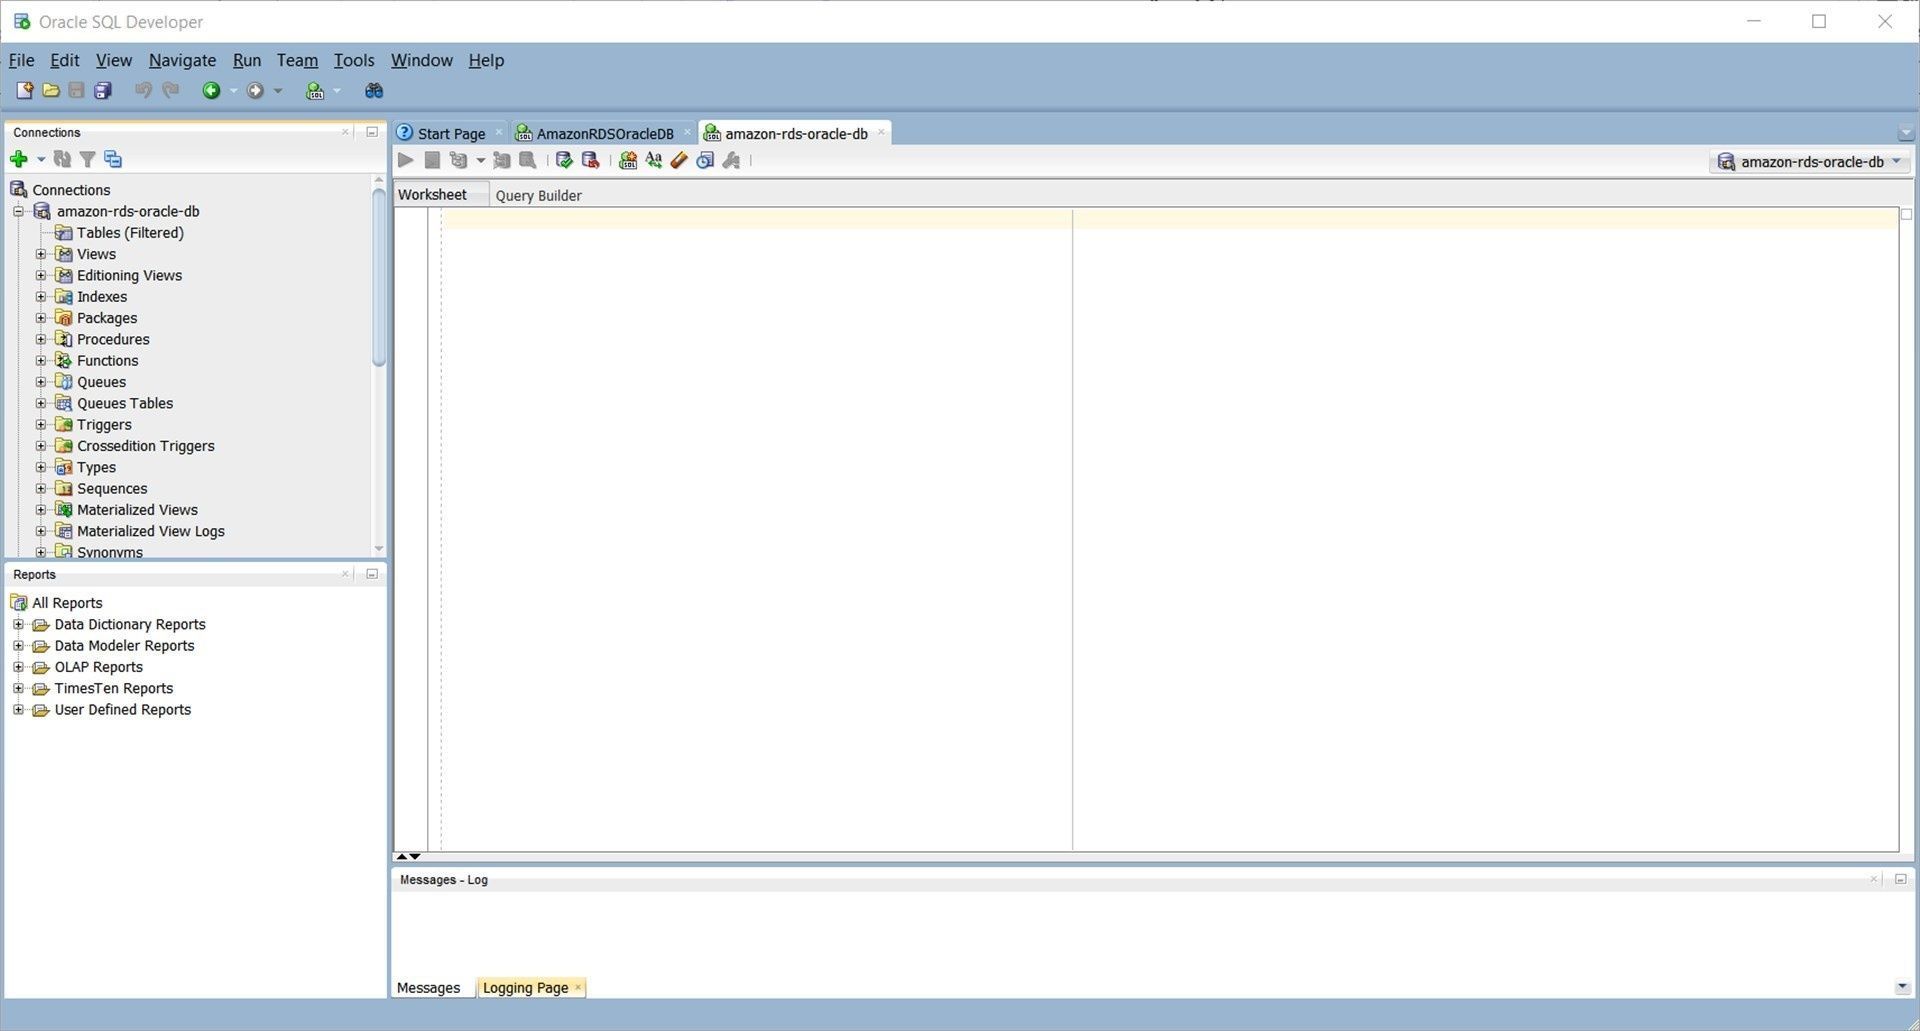Switch to the Query Builder tab
The height and width of the screenshot is (1031, 1920).
pyautogui.click(x=538, y=195)
